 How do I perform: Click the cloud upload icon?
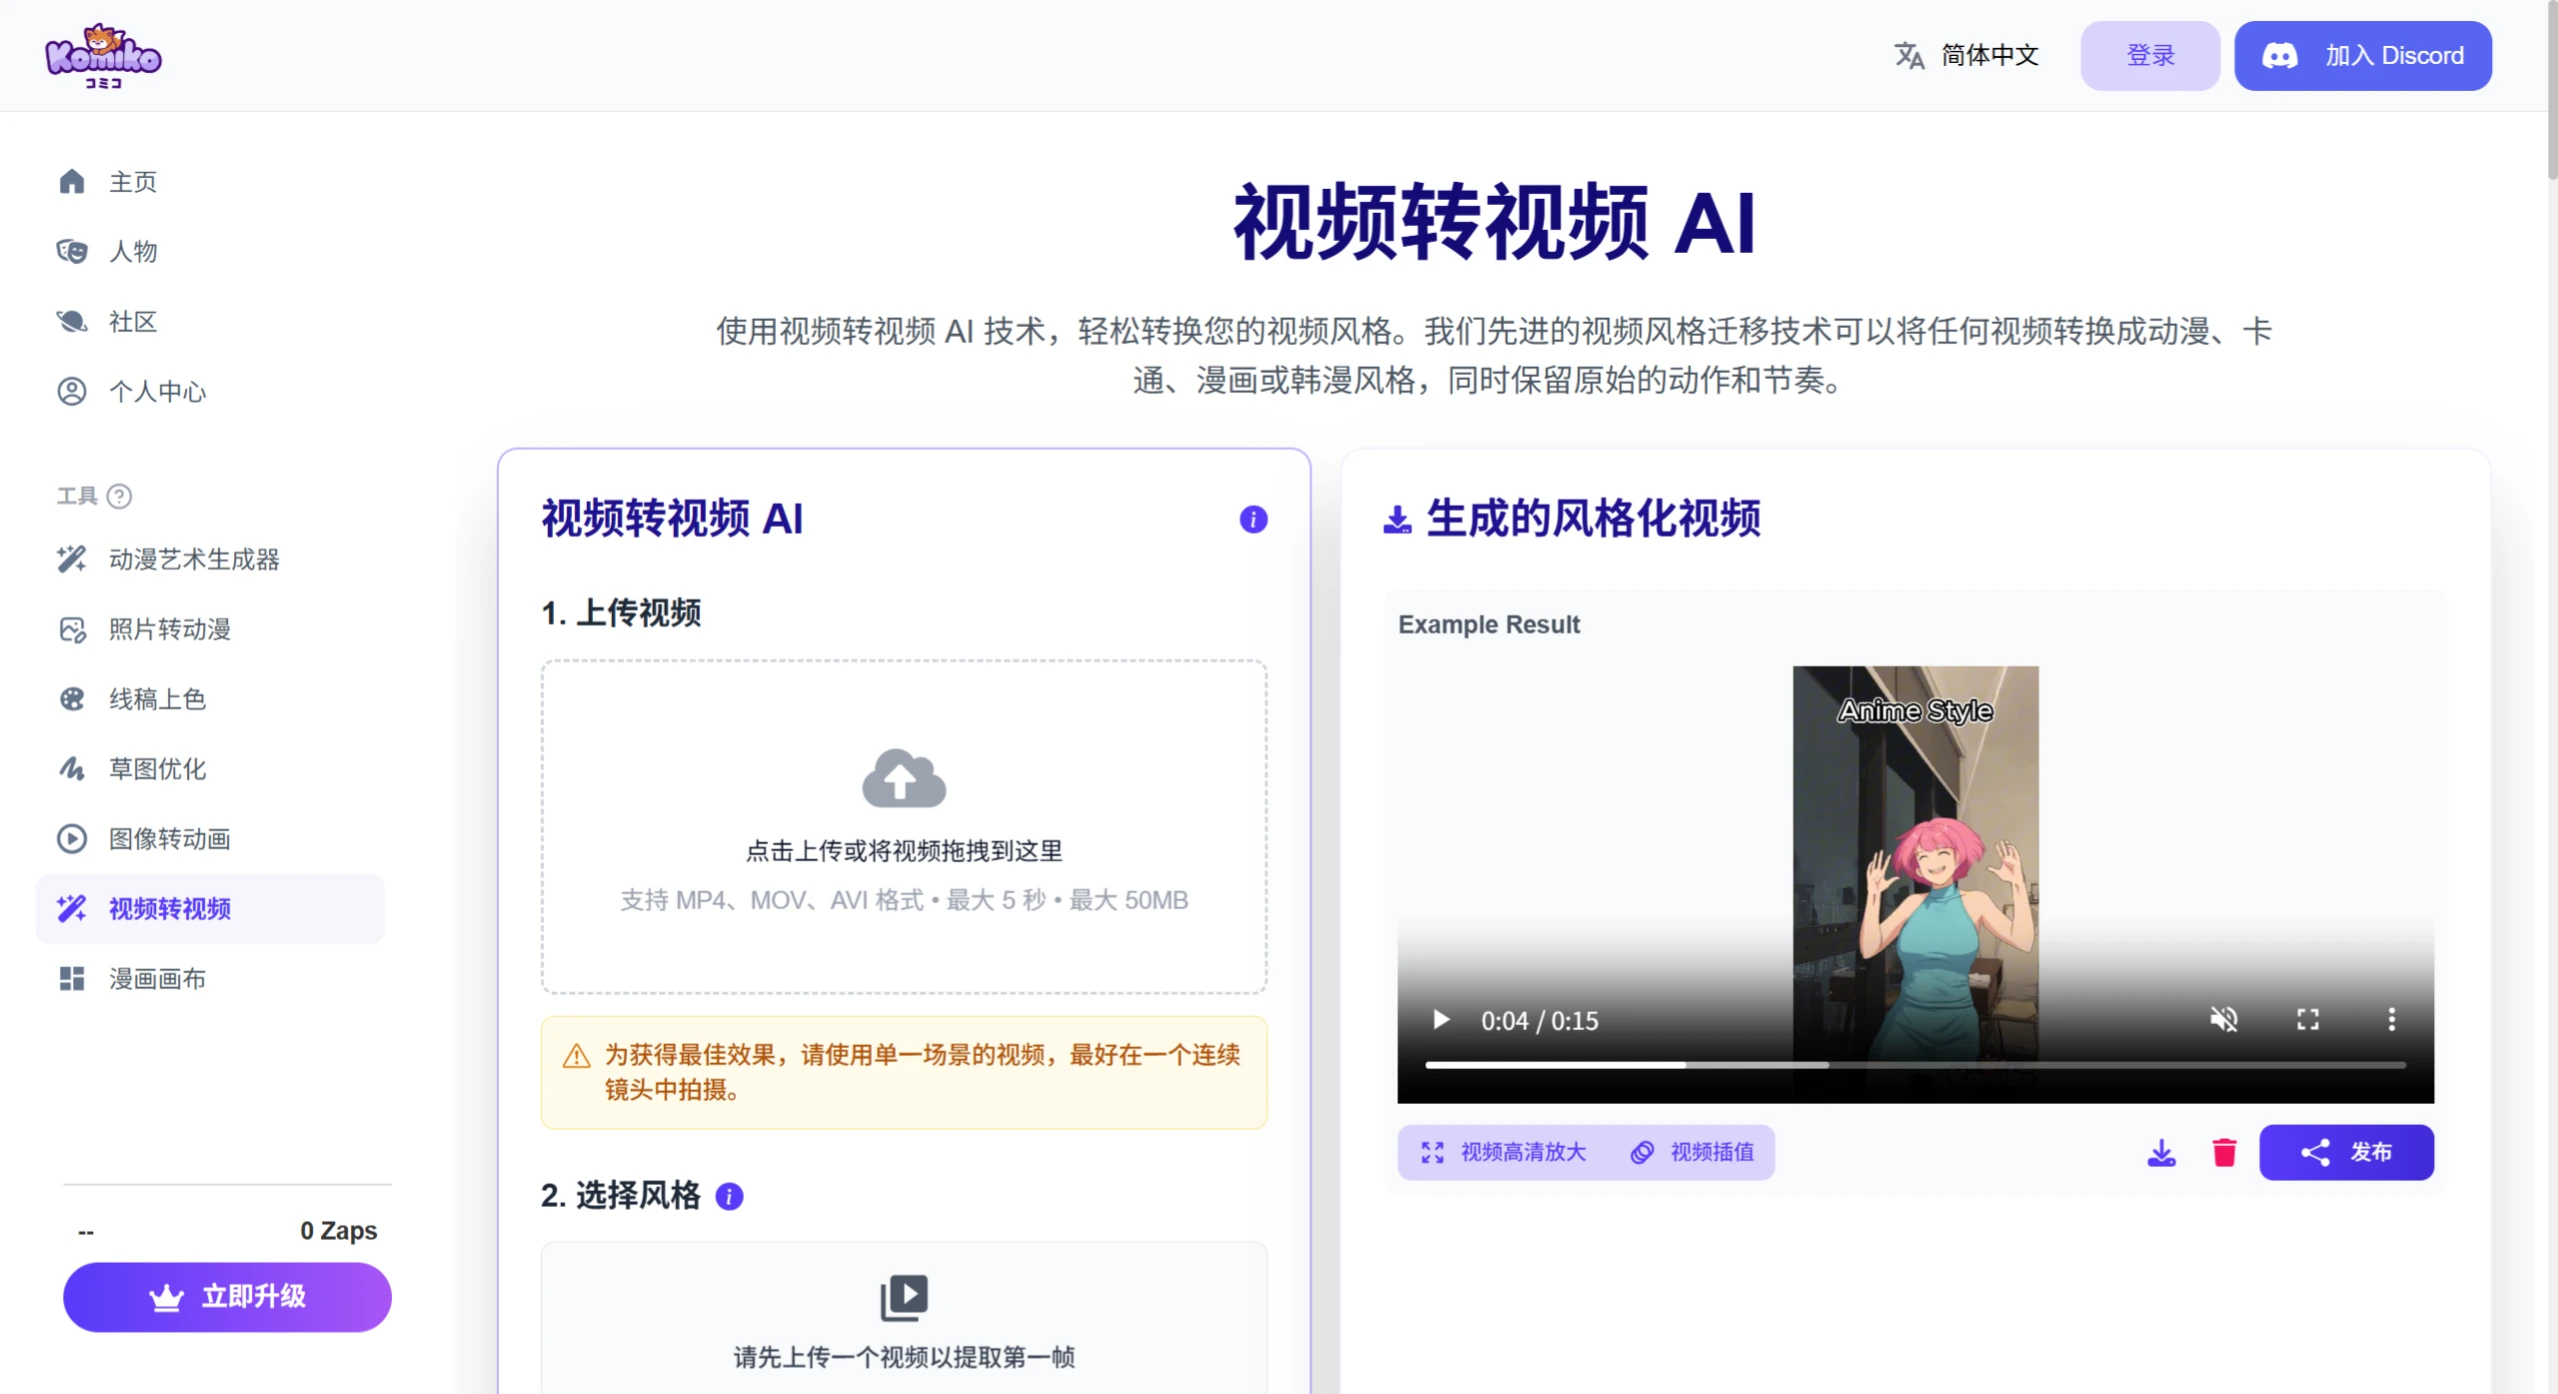coord(903,778)
